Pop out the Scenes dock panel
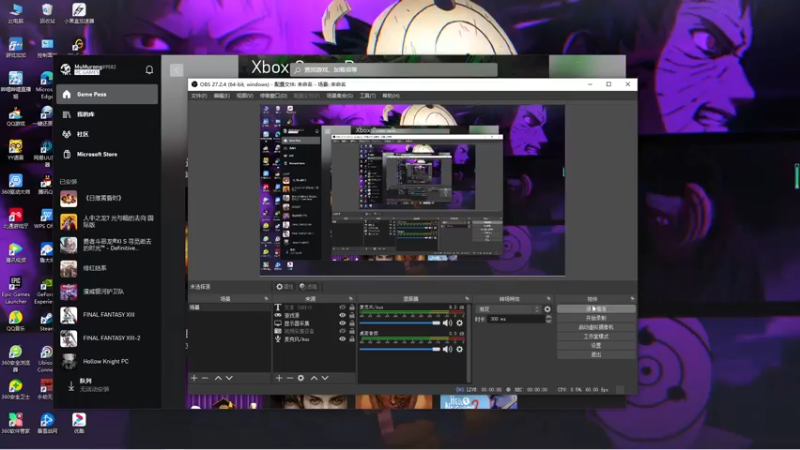The image size is (800, 450). click(x=266, y=298)
